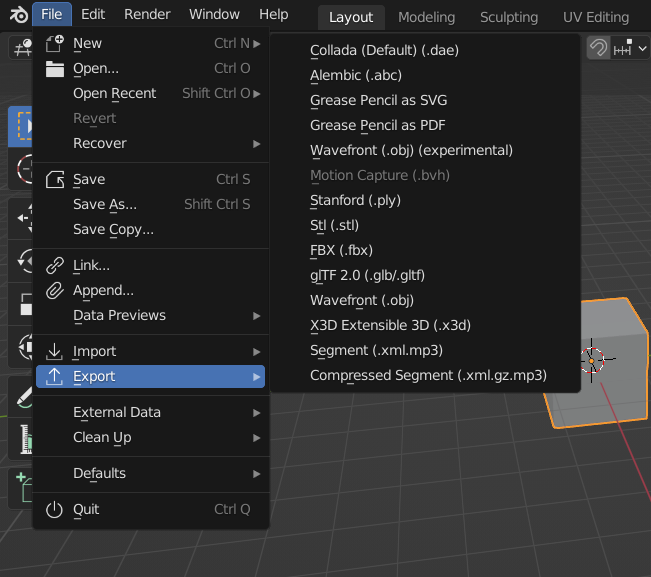
Task: Click the Export upload-arrow icon
Action: click(54, 376)
